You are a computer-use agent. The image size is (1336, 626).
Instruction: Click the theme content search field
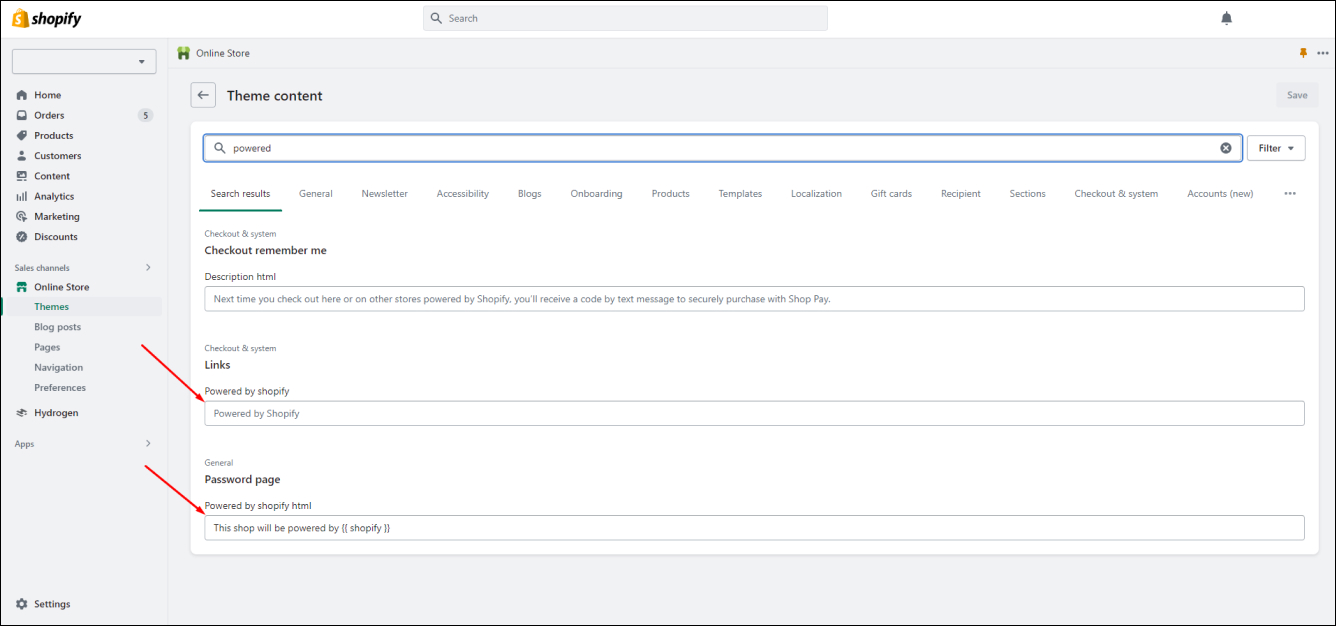(723, 148)
